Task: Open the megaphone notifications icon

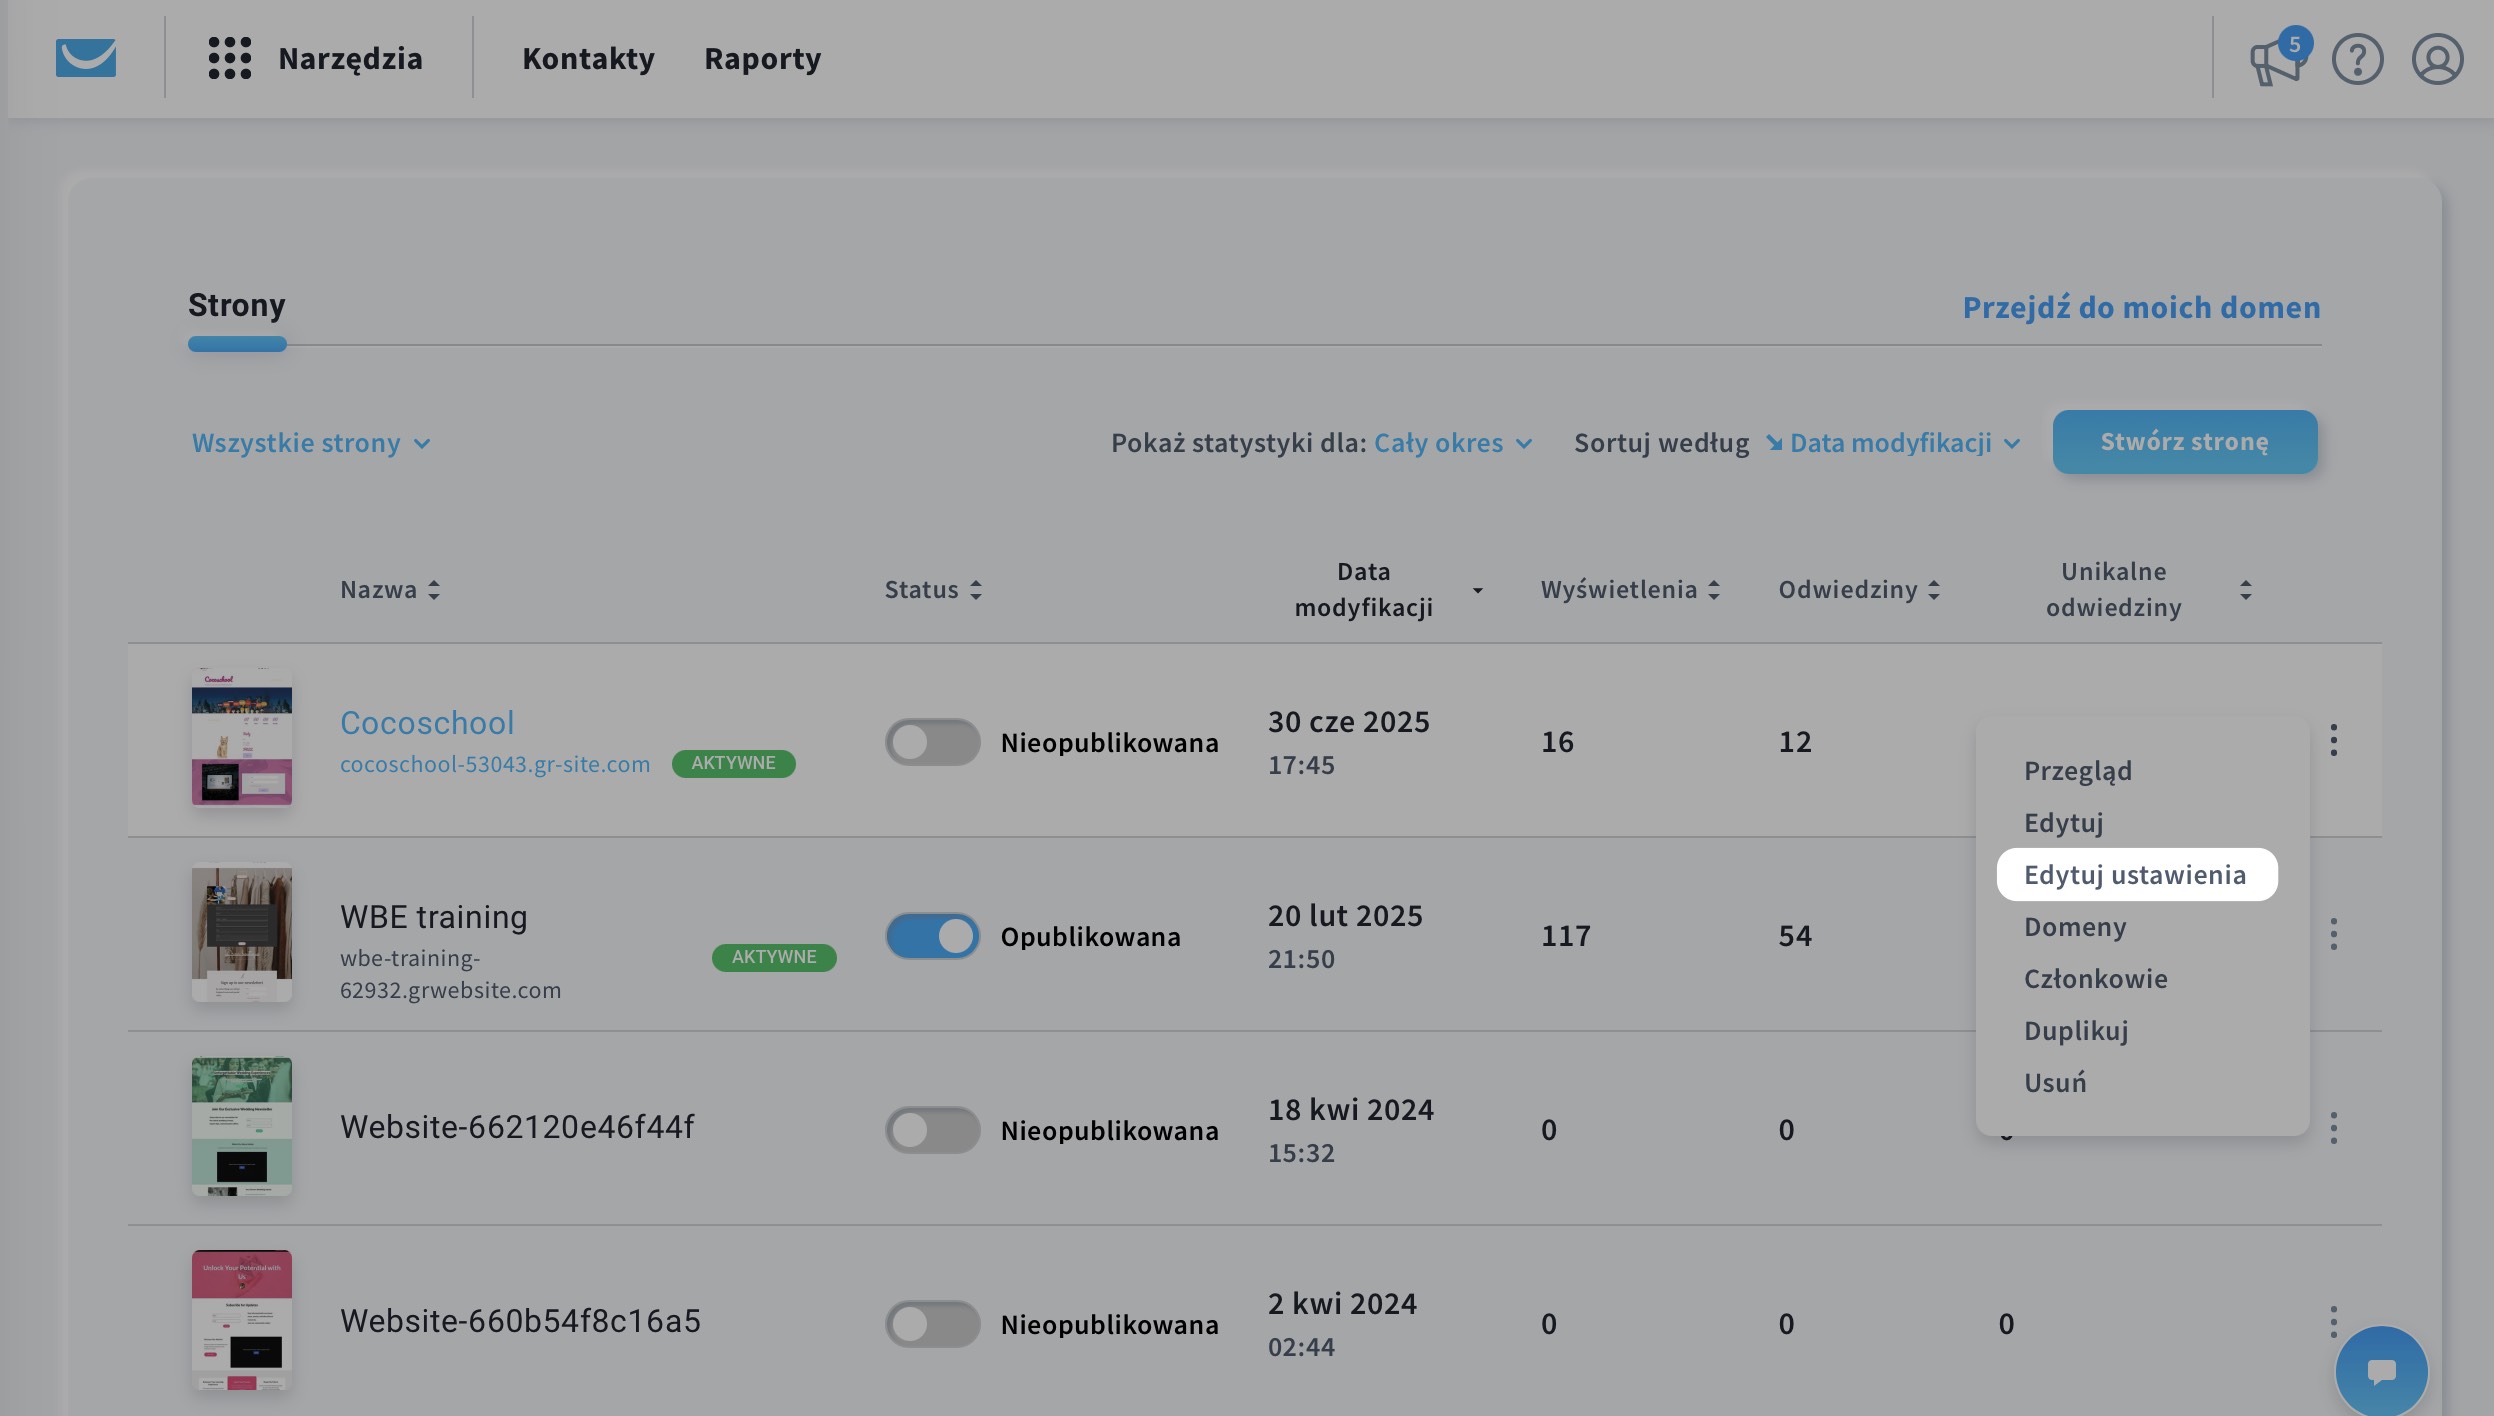Action: (2278, 60)
